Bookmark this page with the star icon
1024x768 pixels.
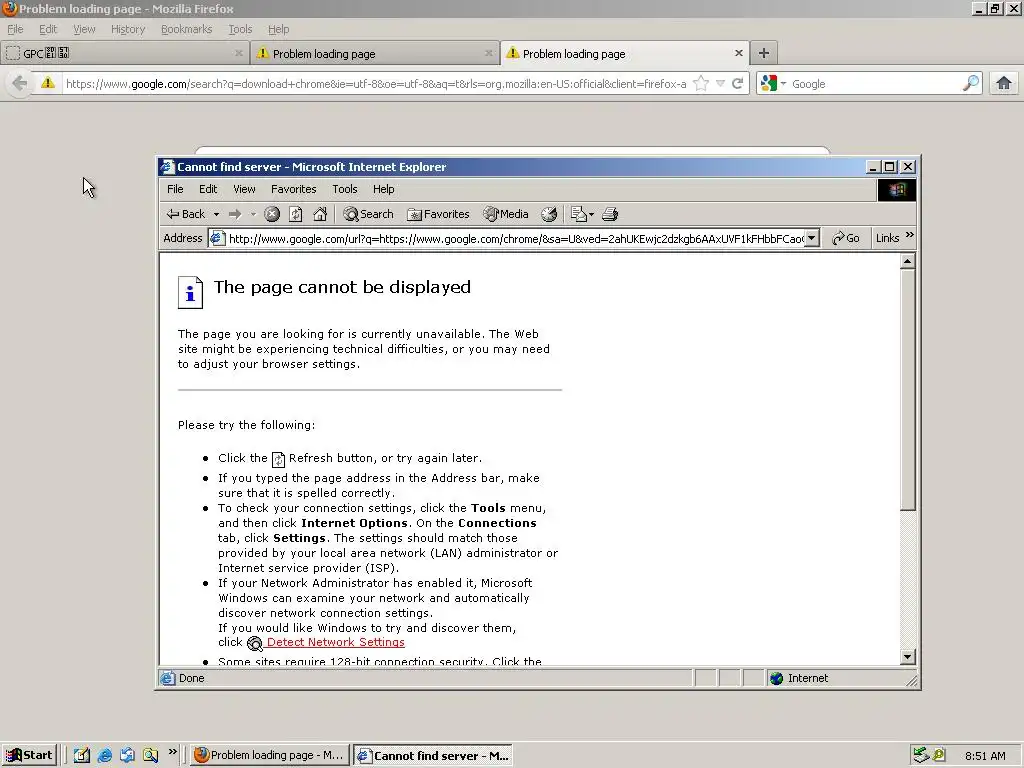click(x=701, y=83)
